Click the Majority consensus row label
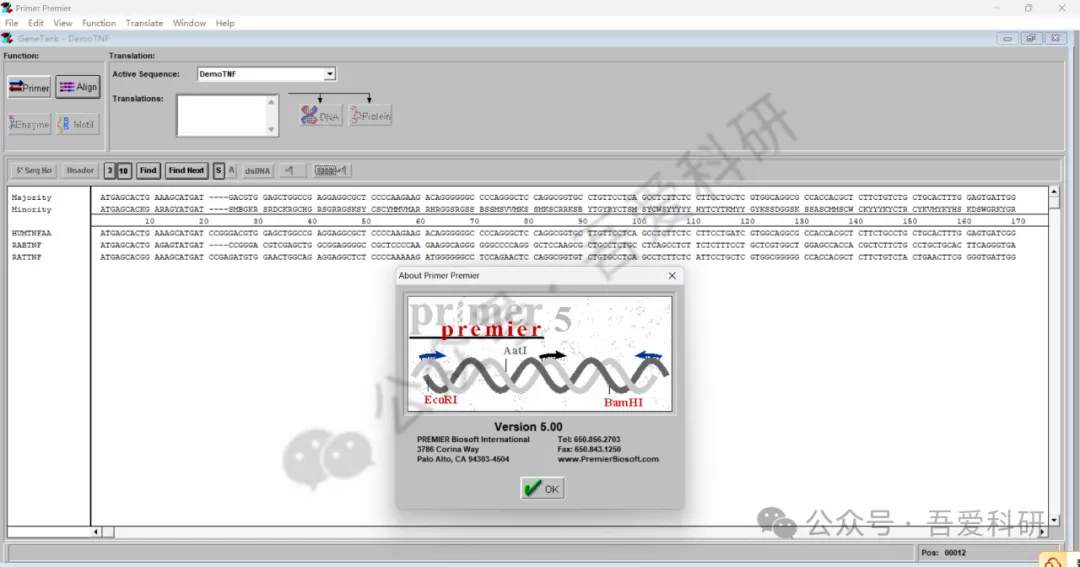 point(31,197)
